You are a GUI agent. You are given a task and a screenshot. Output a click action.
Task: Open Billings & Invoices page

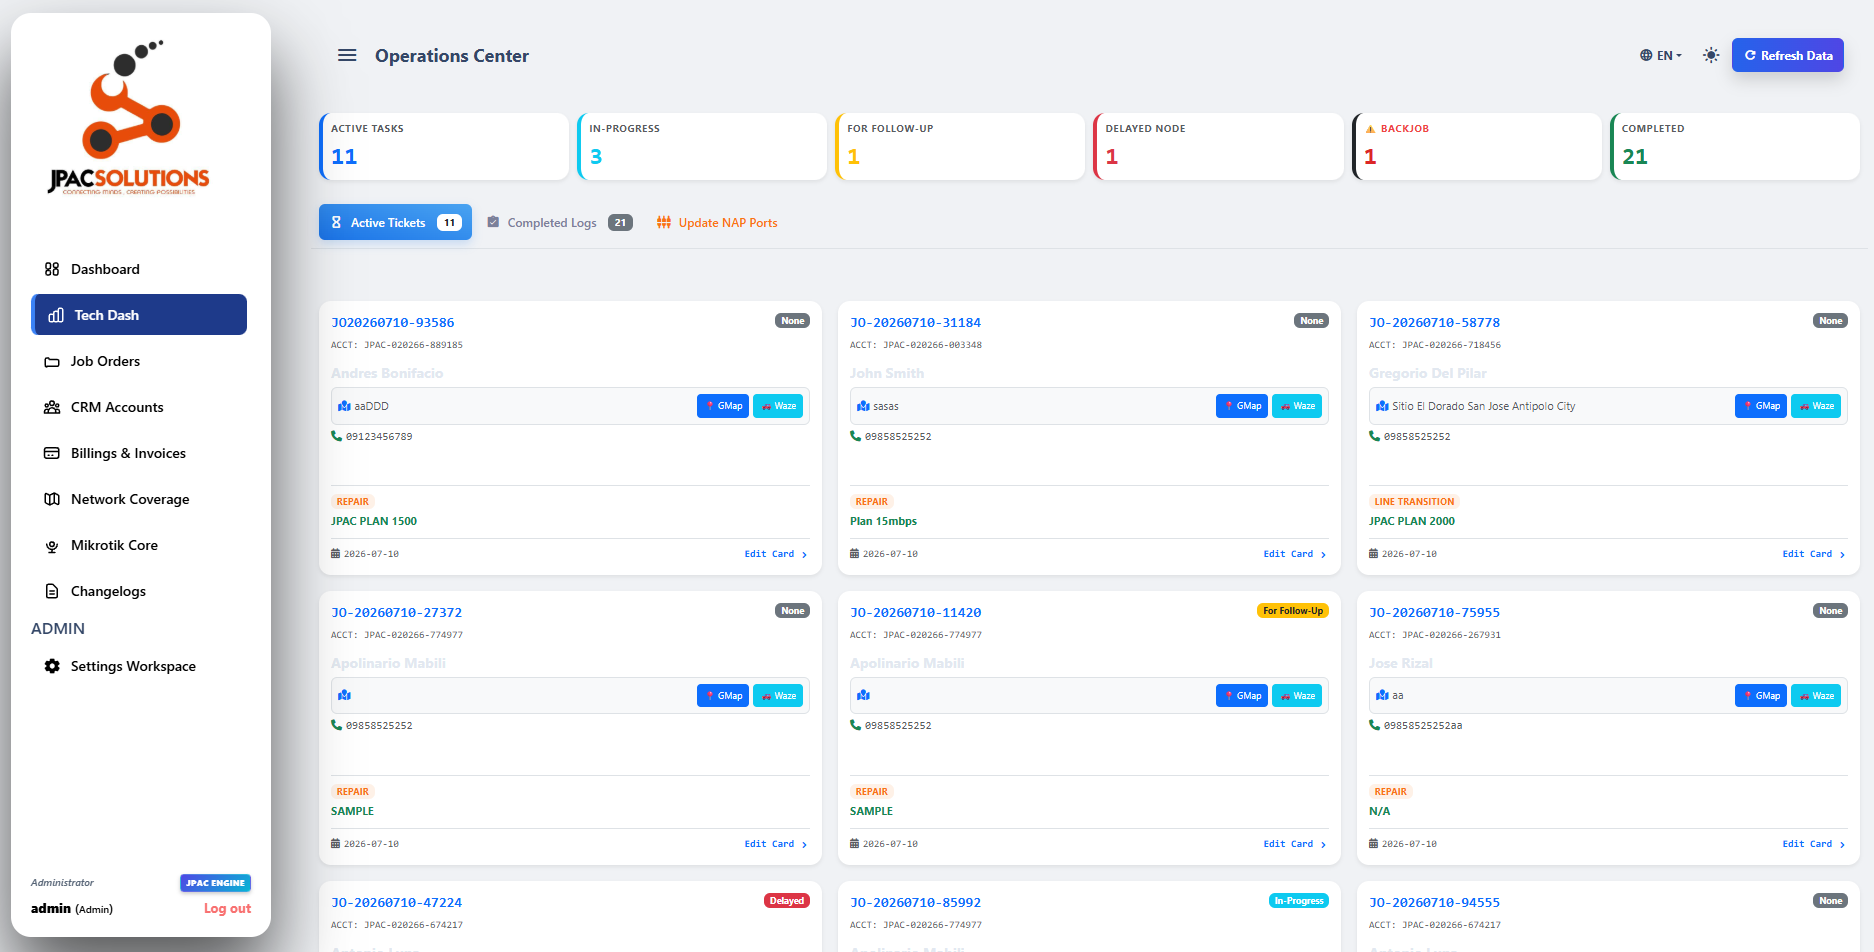point(139,453)
